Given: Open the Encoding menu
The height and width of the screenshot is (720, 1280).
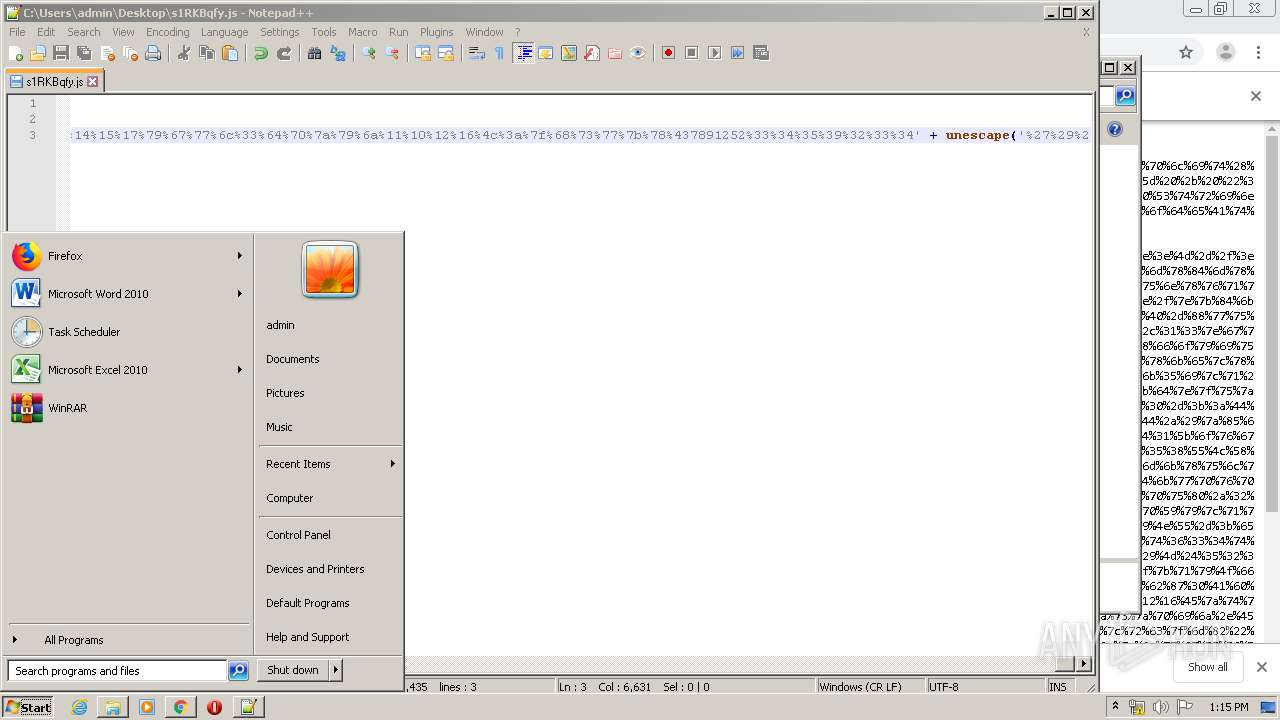Looking at the screenshot, I should [x=167, y=32].
